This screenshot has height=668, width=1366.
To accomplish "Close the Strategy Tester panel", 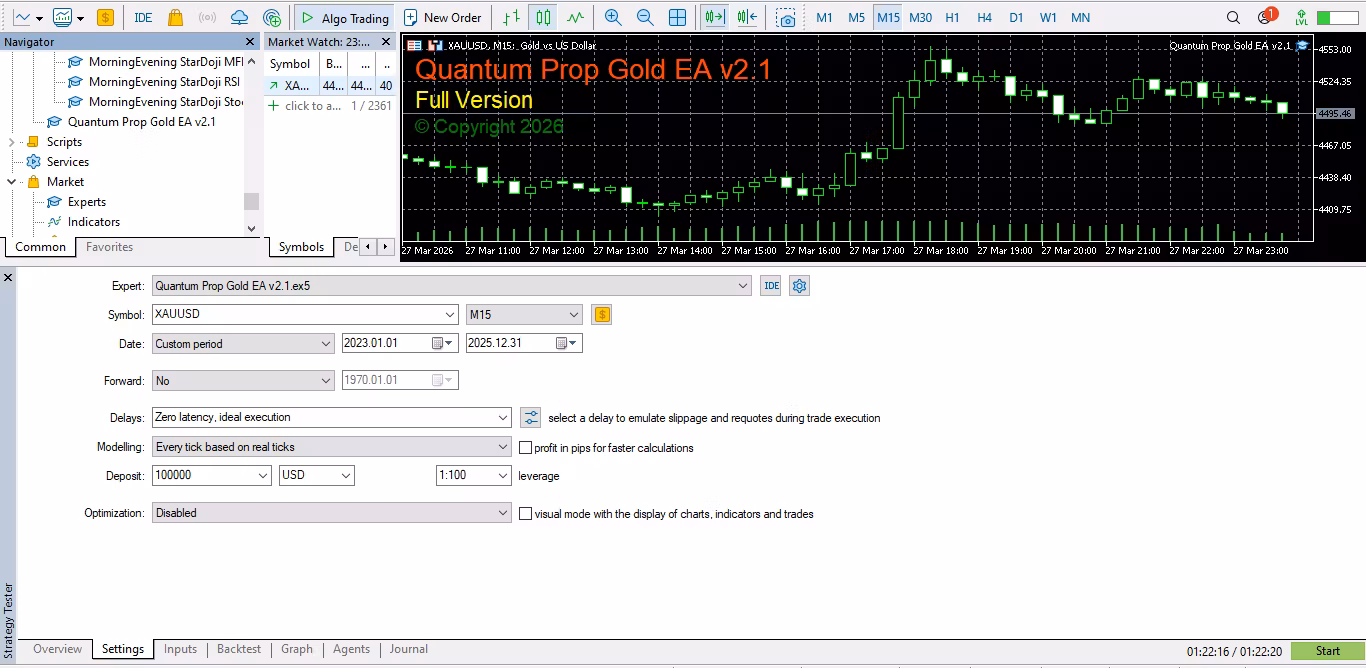I will point(8,276).
